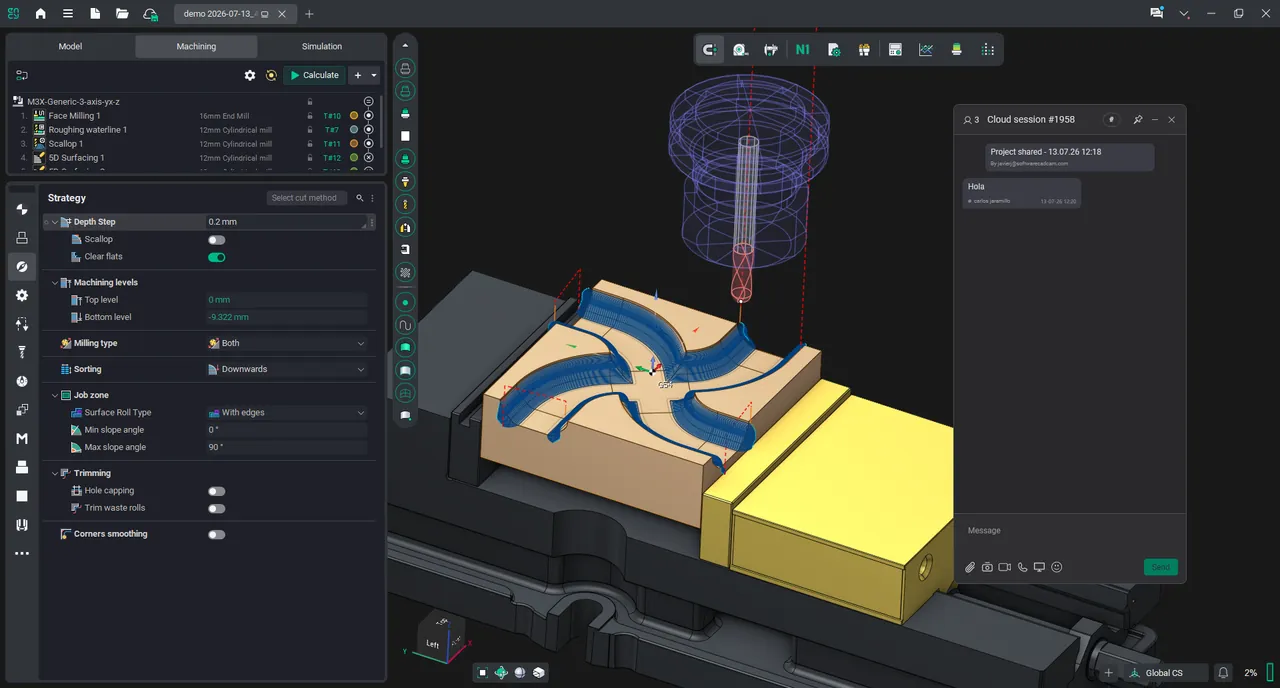The image size is (1280, 688).
Task: Toggle Face Milling 1 operation state circle
Action: 368,116
